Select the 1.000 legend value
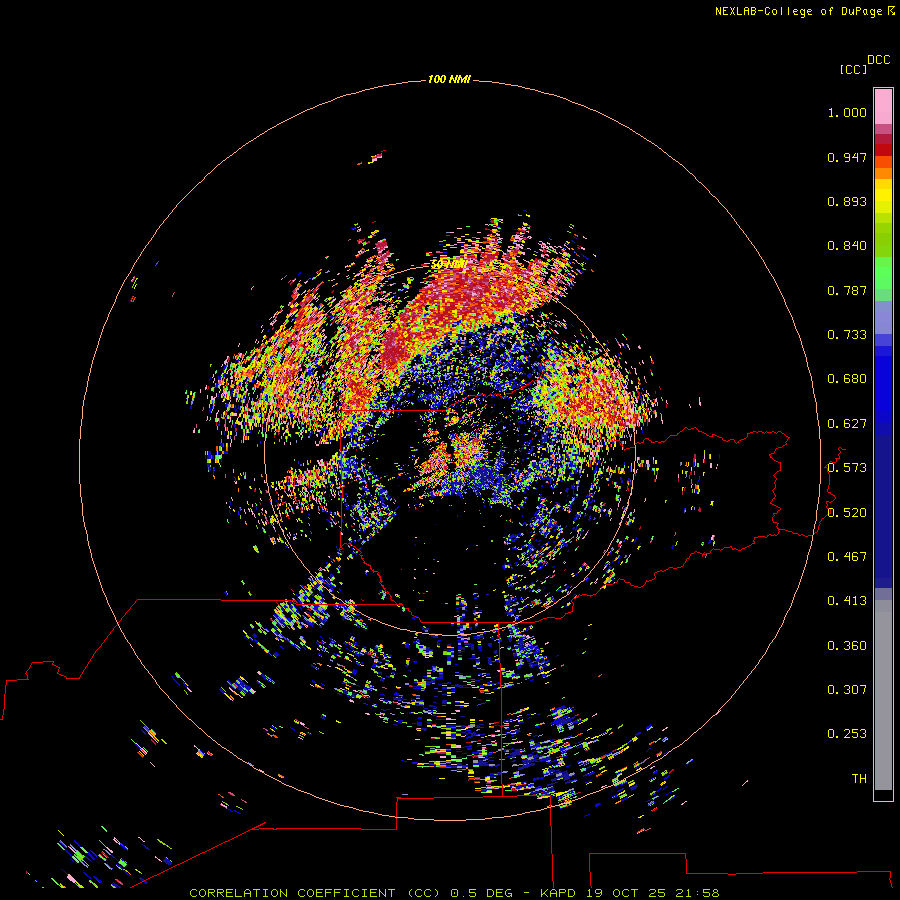The height and width of the screenshot is (900, 900). pyautogui.click(x=847, y=112)
